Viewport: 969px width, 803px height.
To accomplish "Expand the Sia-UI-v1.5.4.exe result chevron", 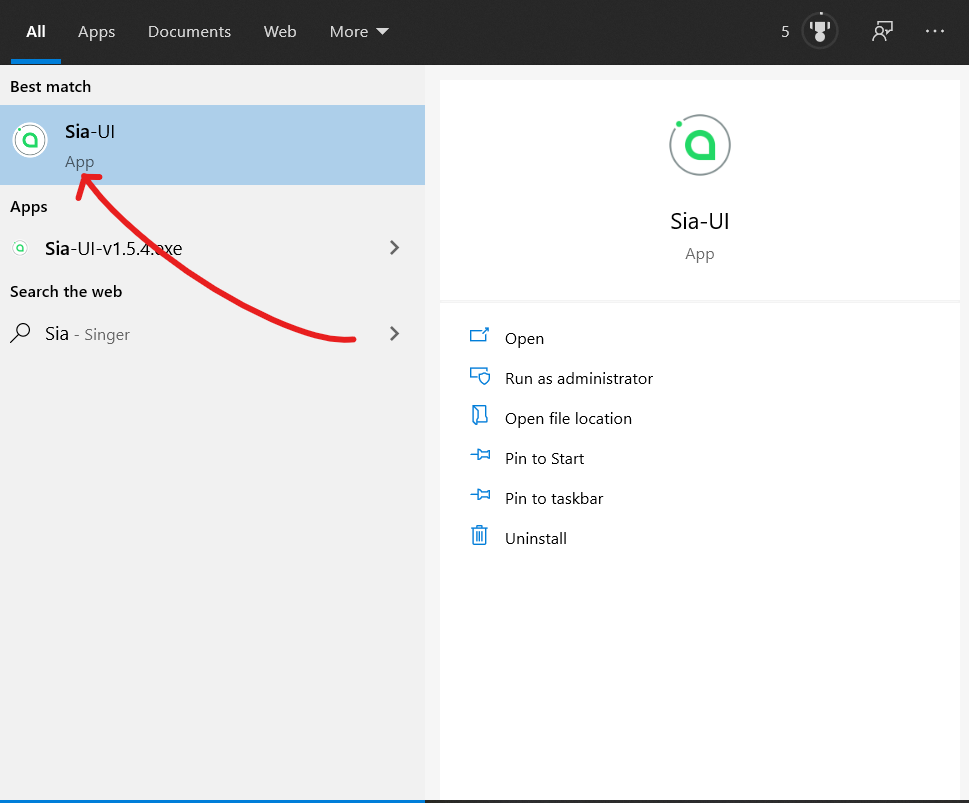I will click(x=394, y=248).
